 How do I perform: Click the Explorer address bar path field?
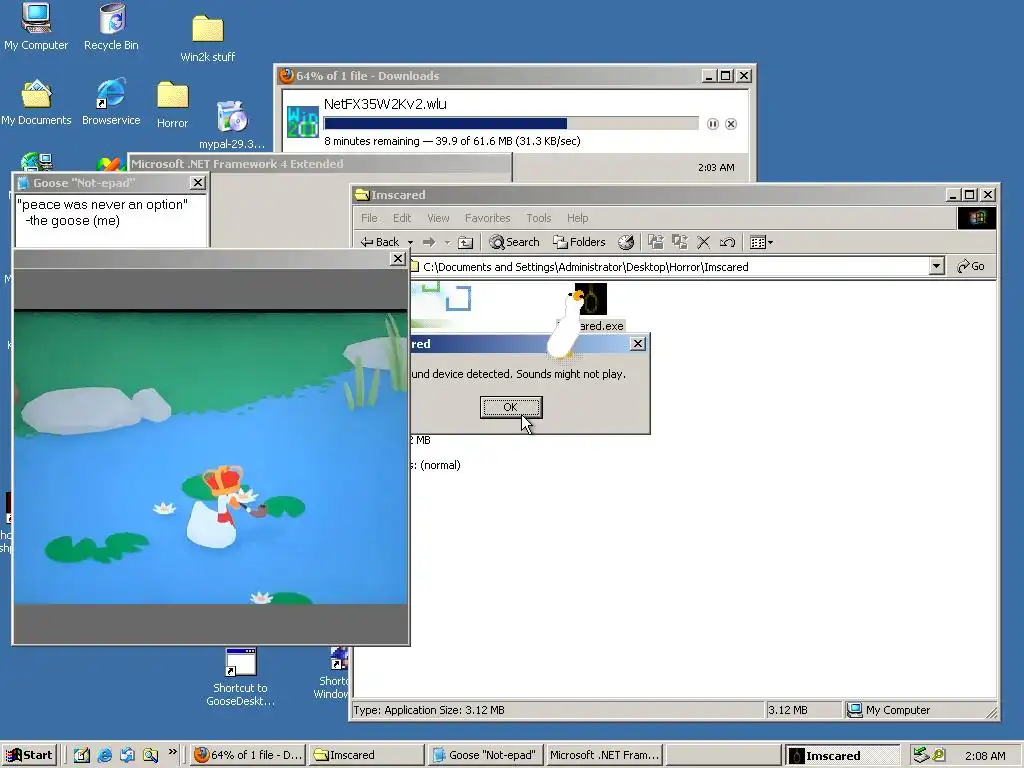[668, 266]
